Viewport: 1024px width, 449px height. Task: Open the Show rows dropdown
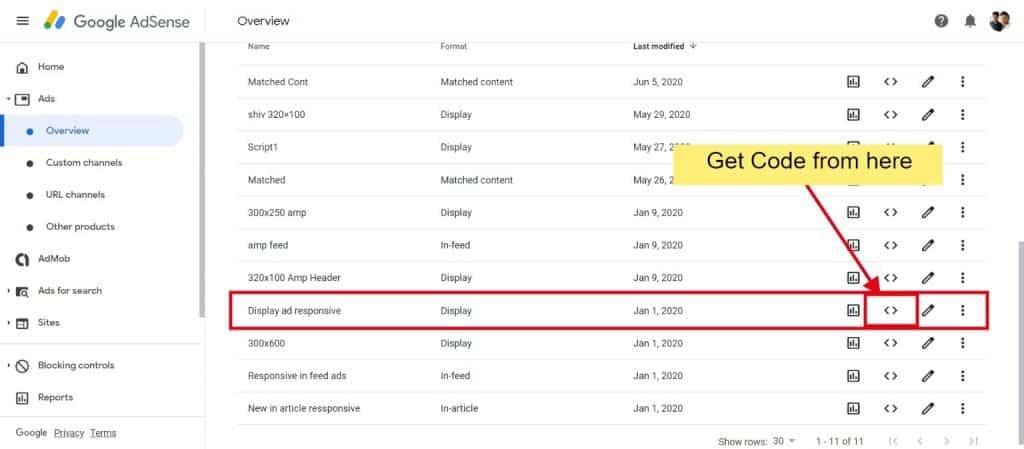pyautogui.click(x=785, y=441)
